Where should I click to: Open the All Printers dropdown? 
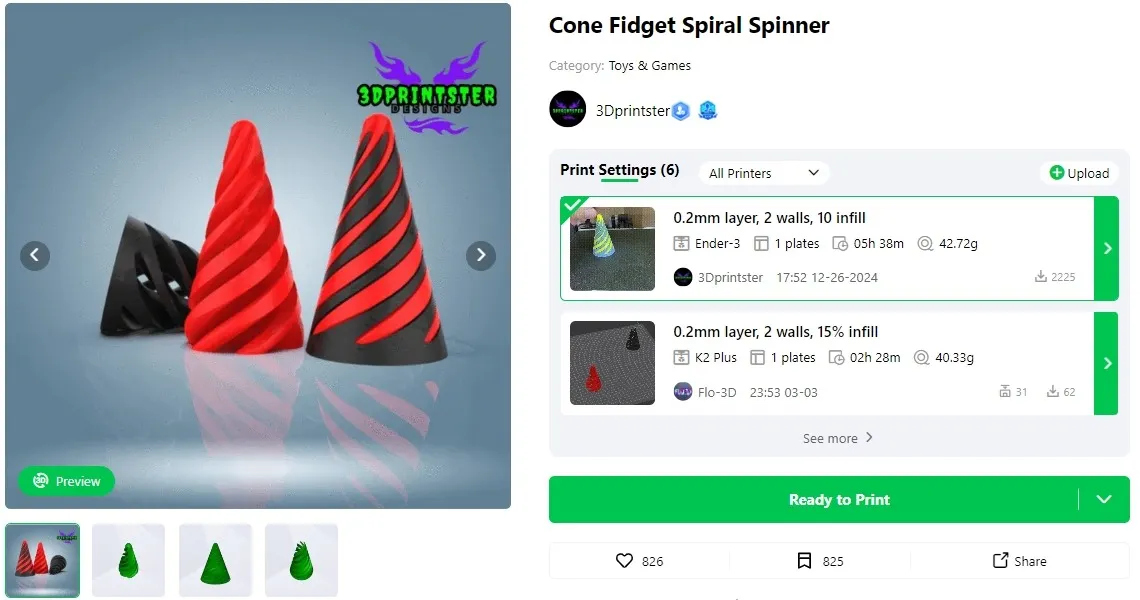(x=763, y=173)
